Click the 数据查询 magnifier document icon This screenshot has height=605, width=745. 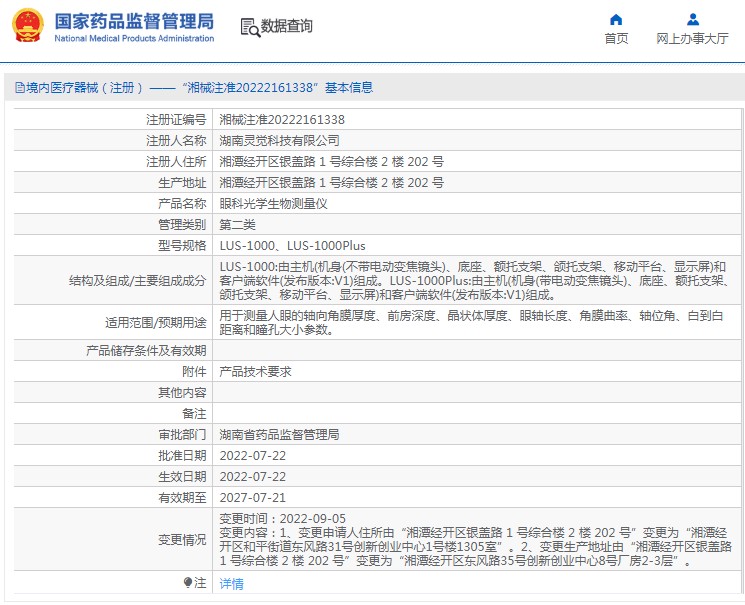(x=249, y=27)
